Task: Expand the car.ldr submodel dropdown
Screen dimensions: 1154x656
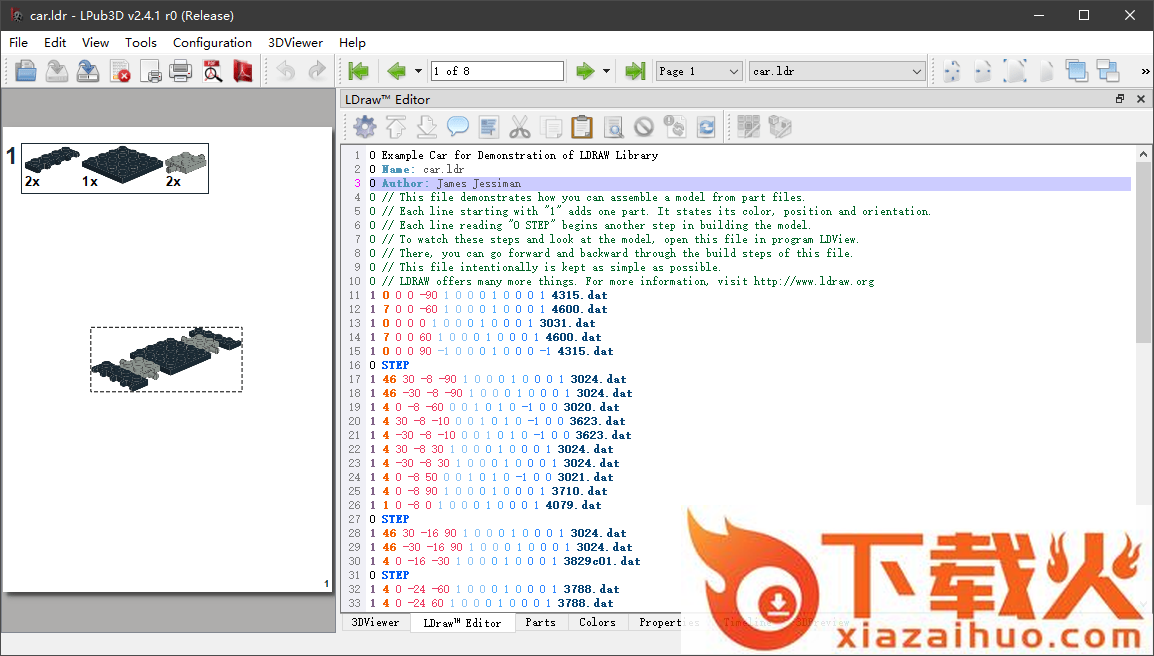Action: [x=917, y=71]
